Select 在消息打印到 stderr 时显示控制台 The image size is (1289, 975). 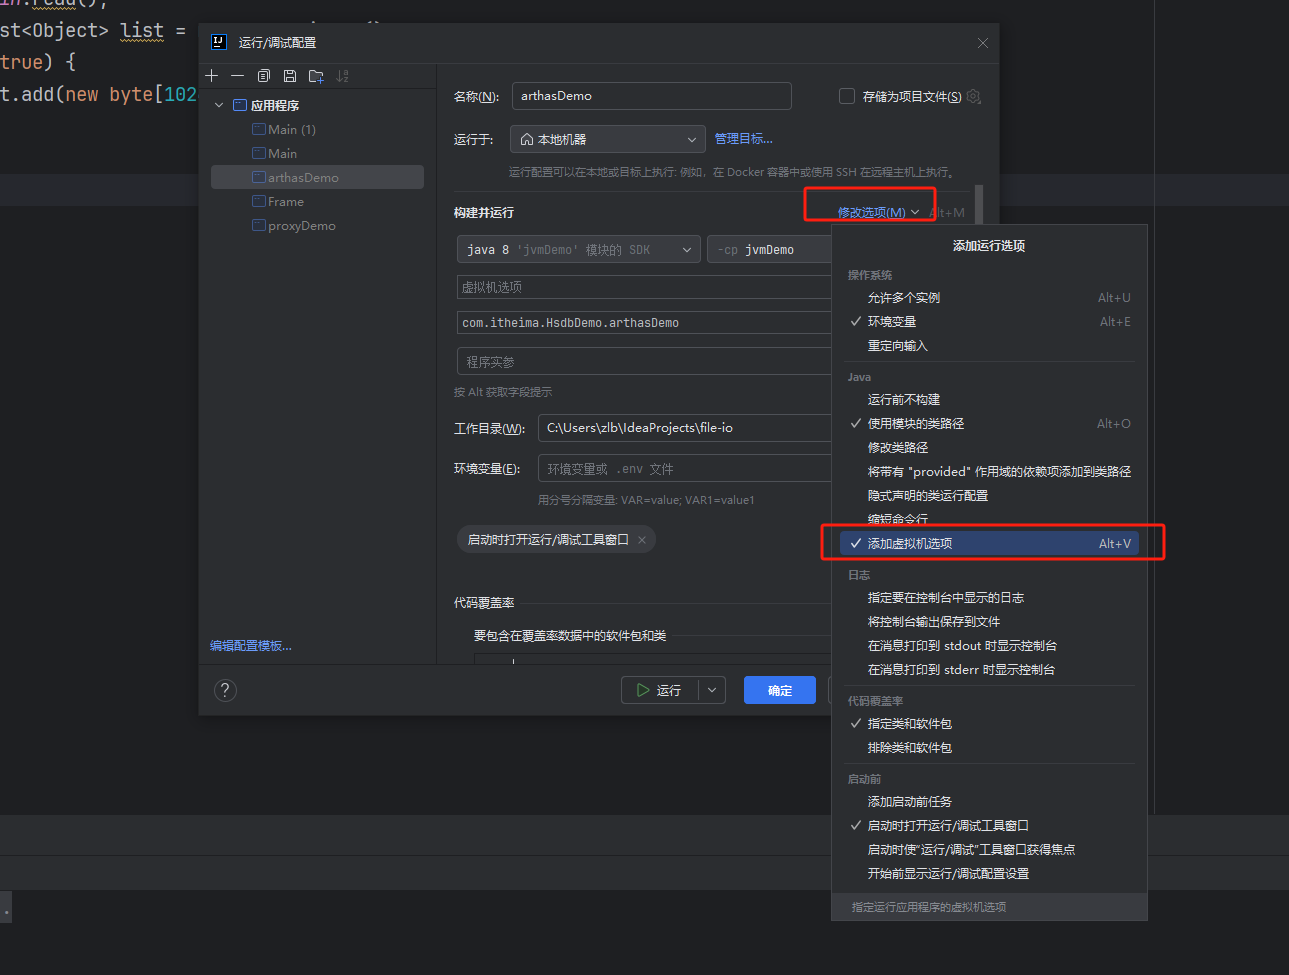(989, 670)
